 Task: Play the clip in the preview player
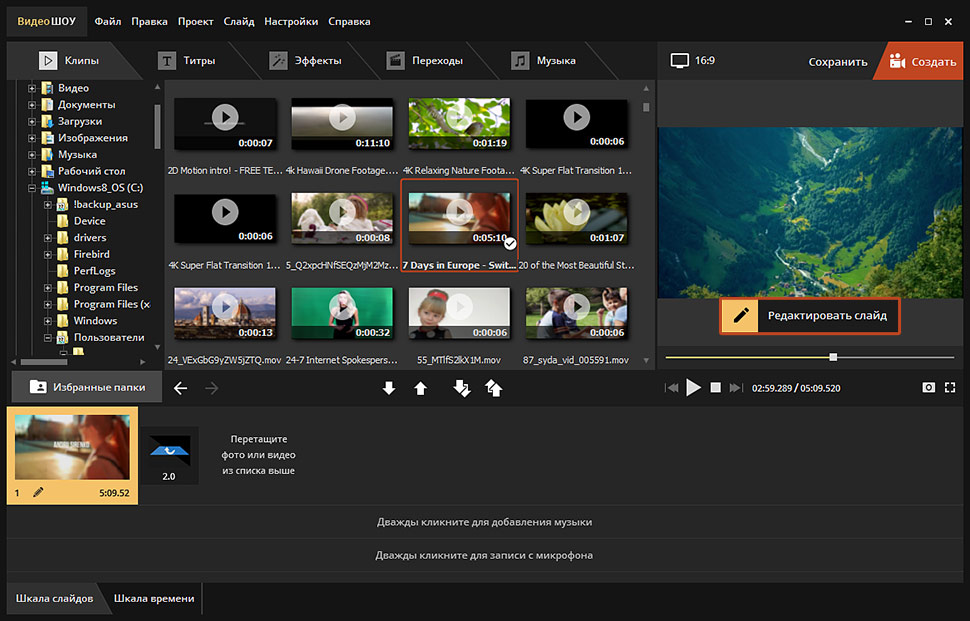pos(693,388)
